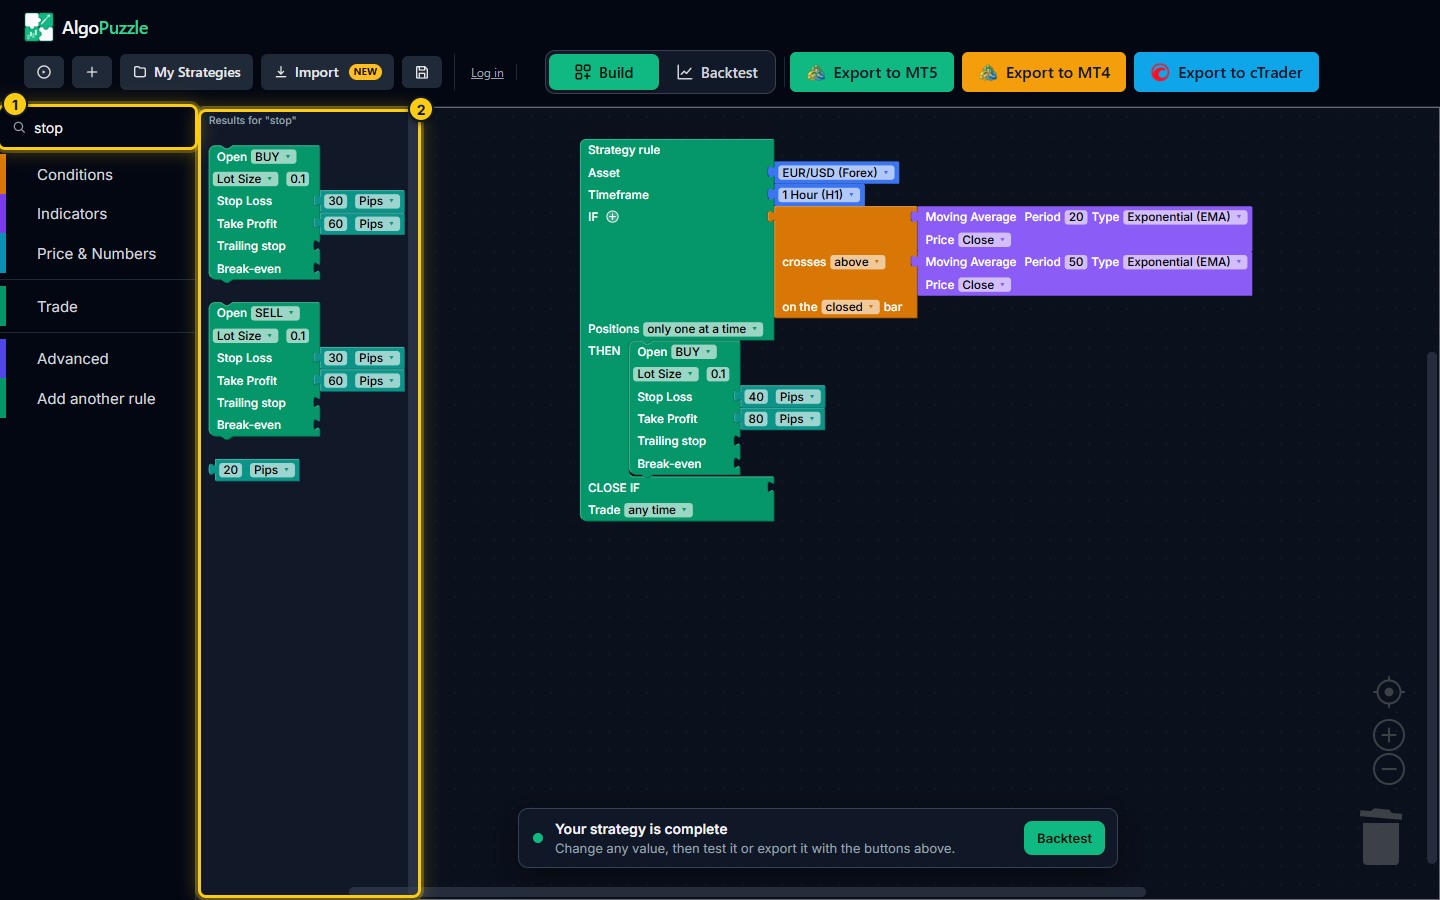Open the Positions 'only one at a time' dropdown
This screenshot has height=900, width=1440.
[703, 329]
